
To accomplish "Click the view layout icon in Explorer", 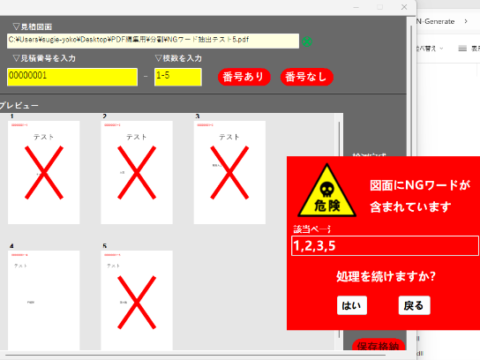I will (462, 49).
